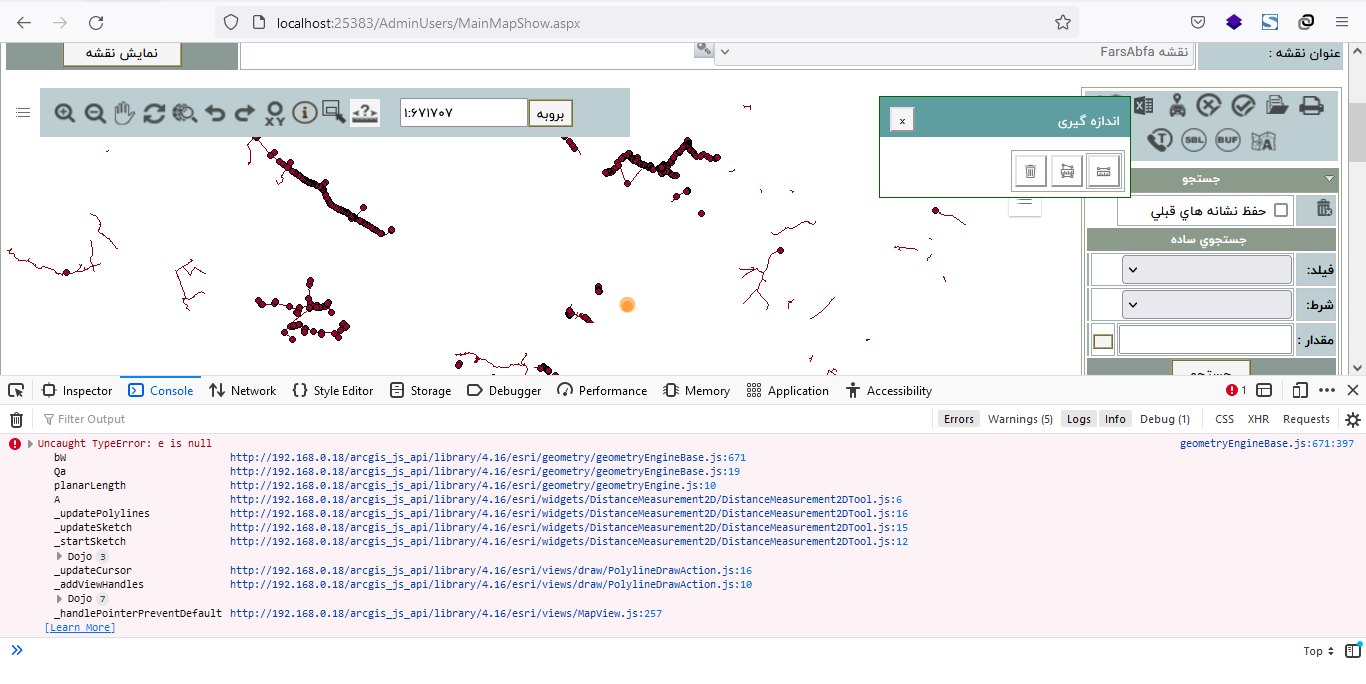Switch to the Inspector tab
The image size is (1366, 684).
[77, 390]
